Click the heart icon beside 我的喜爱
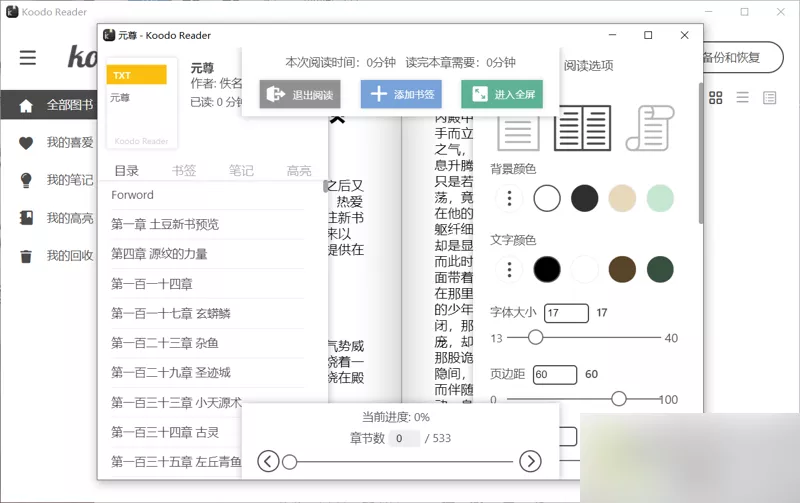Viewport: 800px width, 503px height. coord(26,143)
